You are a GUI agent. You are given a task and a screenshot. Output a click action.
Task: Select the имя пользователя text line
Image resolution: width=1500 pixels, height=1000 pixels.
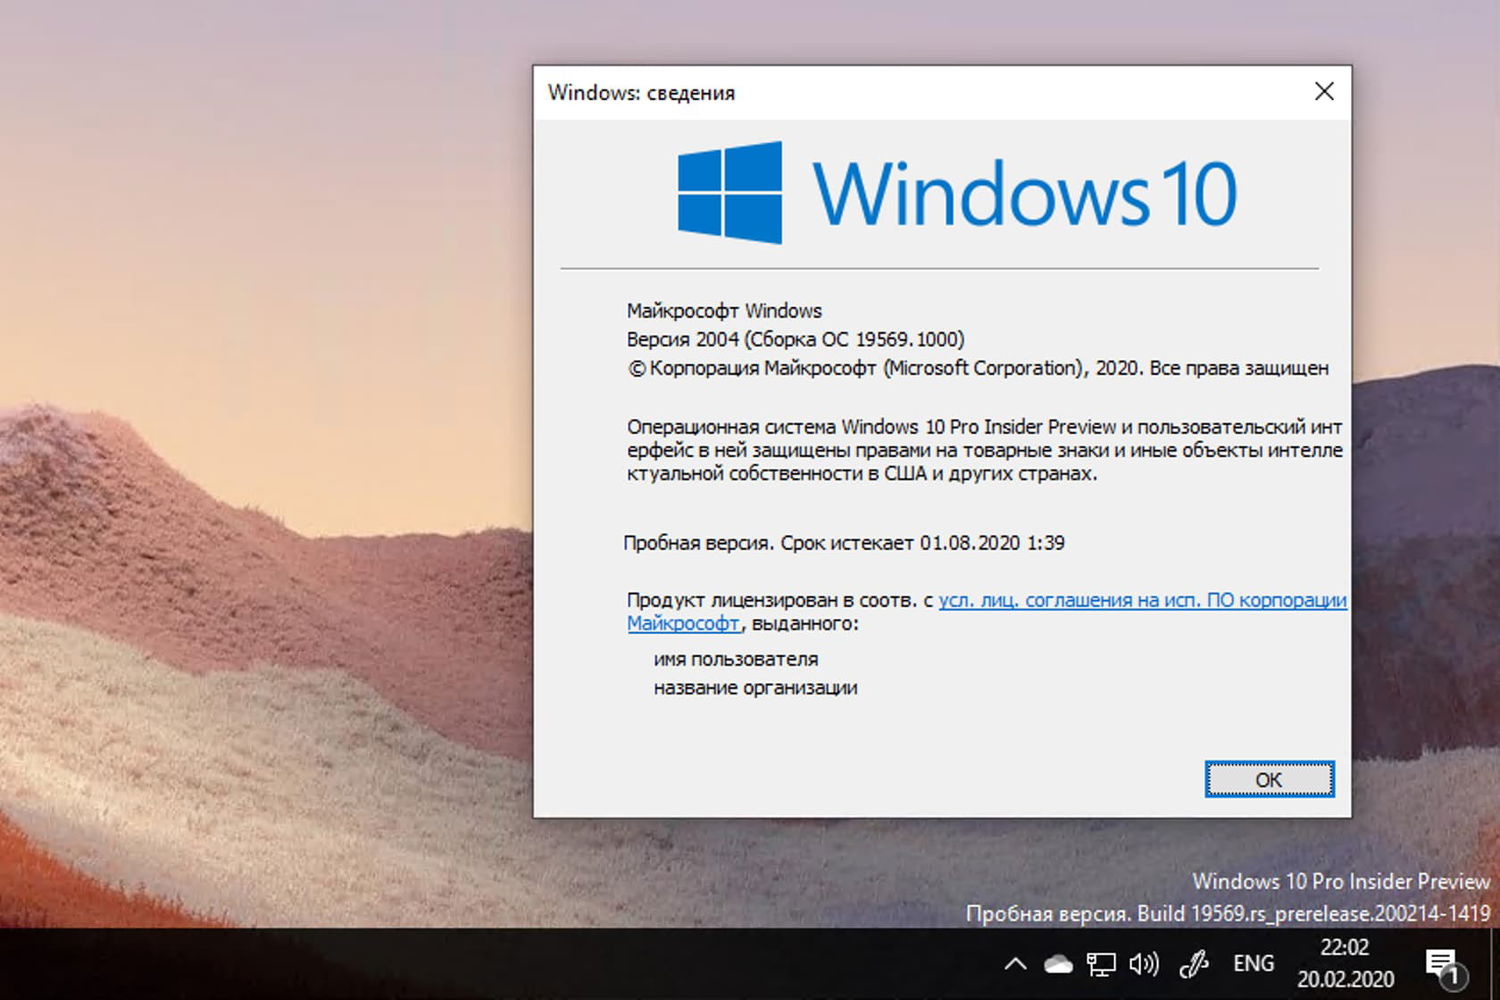click(736, 658)
